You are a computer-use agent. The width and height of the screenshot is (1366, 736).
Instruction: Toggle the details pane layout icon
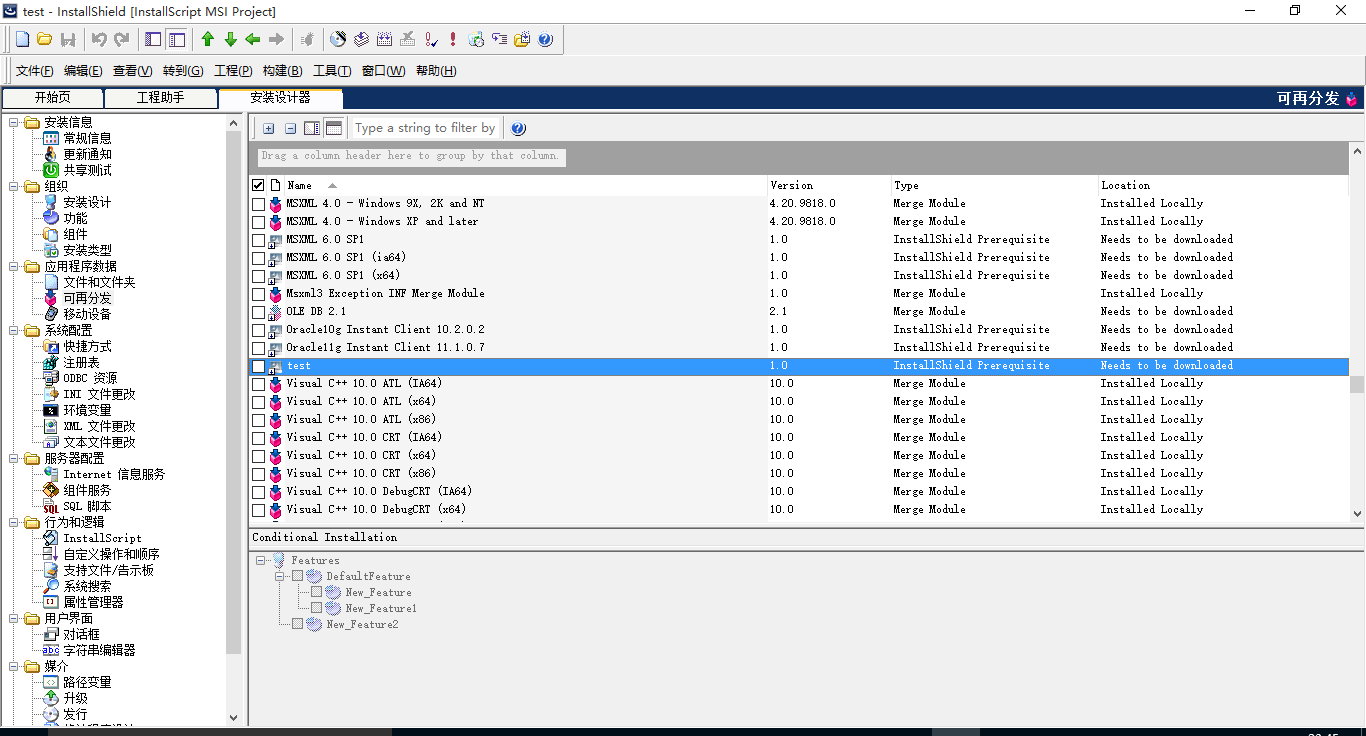311,128
